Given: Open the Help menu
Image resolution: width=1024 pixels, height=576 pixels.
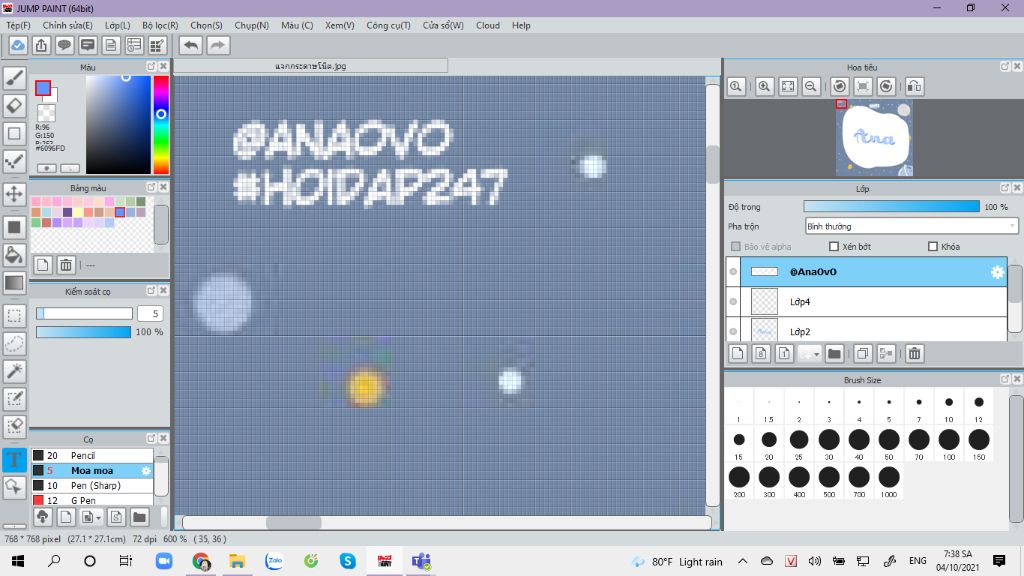Looking at the screenshot, I should click(521, 25).
